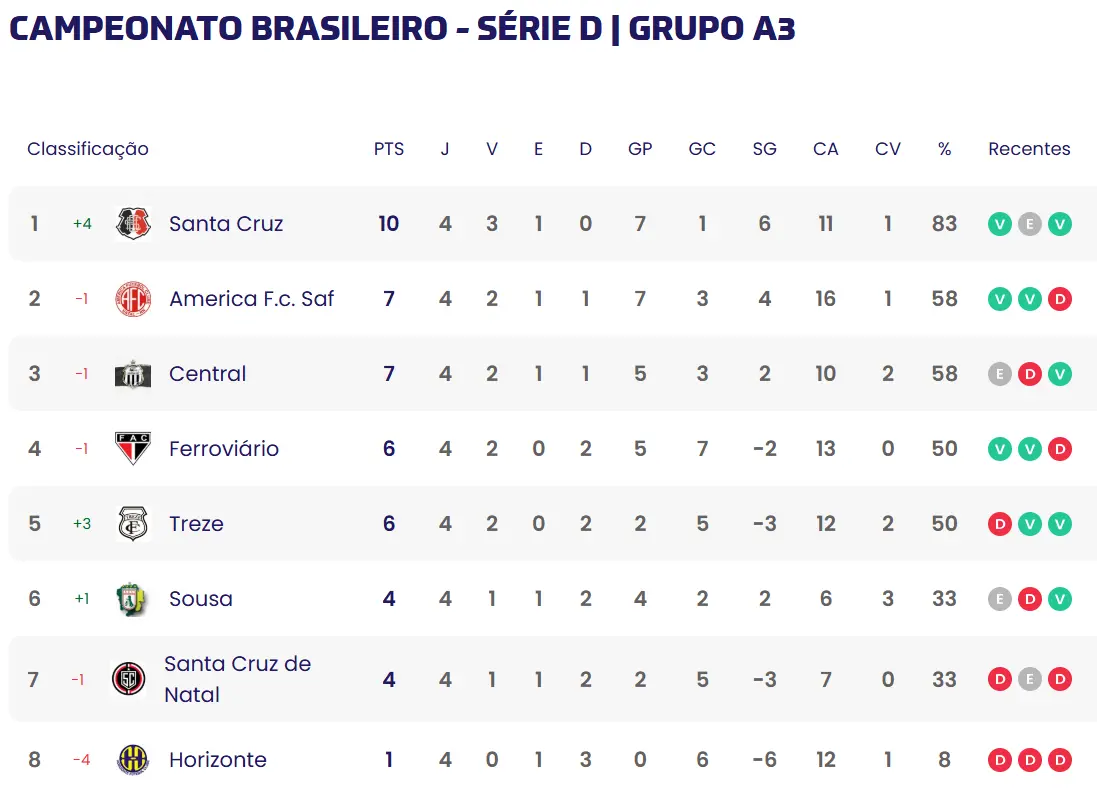Click America F.c. Saf's red defeat badge
1097x796 pixels.
coord(1060,299)
